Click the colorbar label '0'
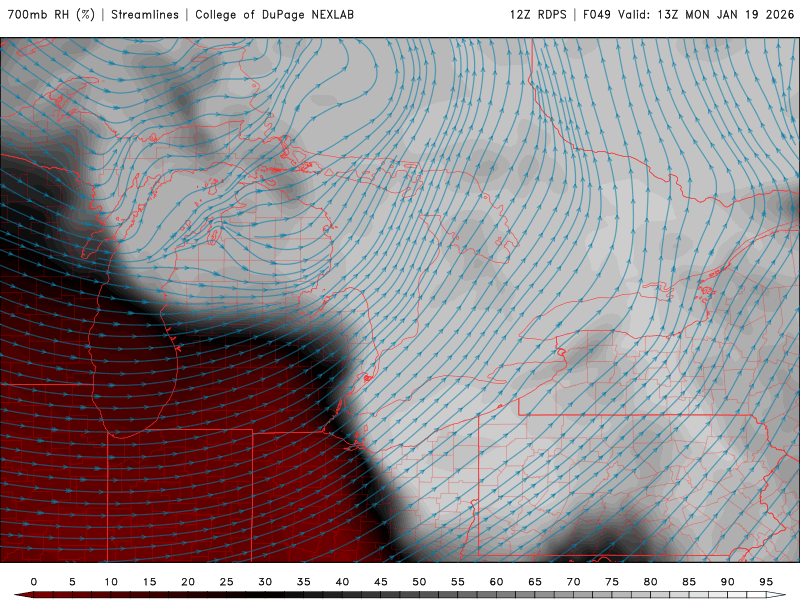The width and height of the screenshot is (800, 600). (x=34, y=582)
